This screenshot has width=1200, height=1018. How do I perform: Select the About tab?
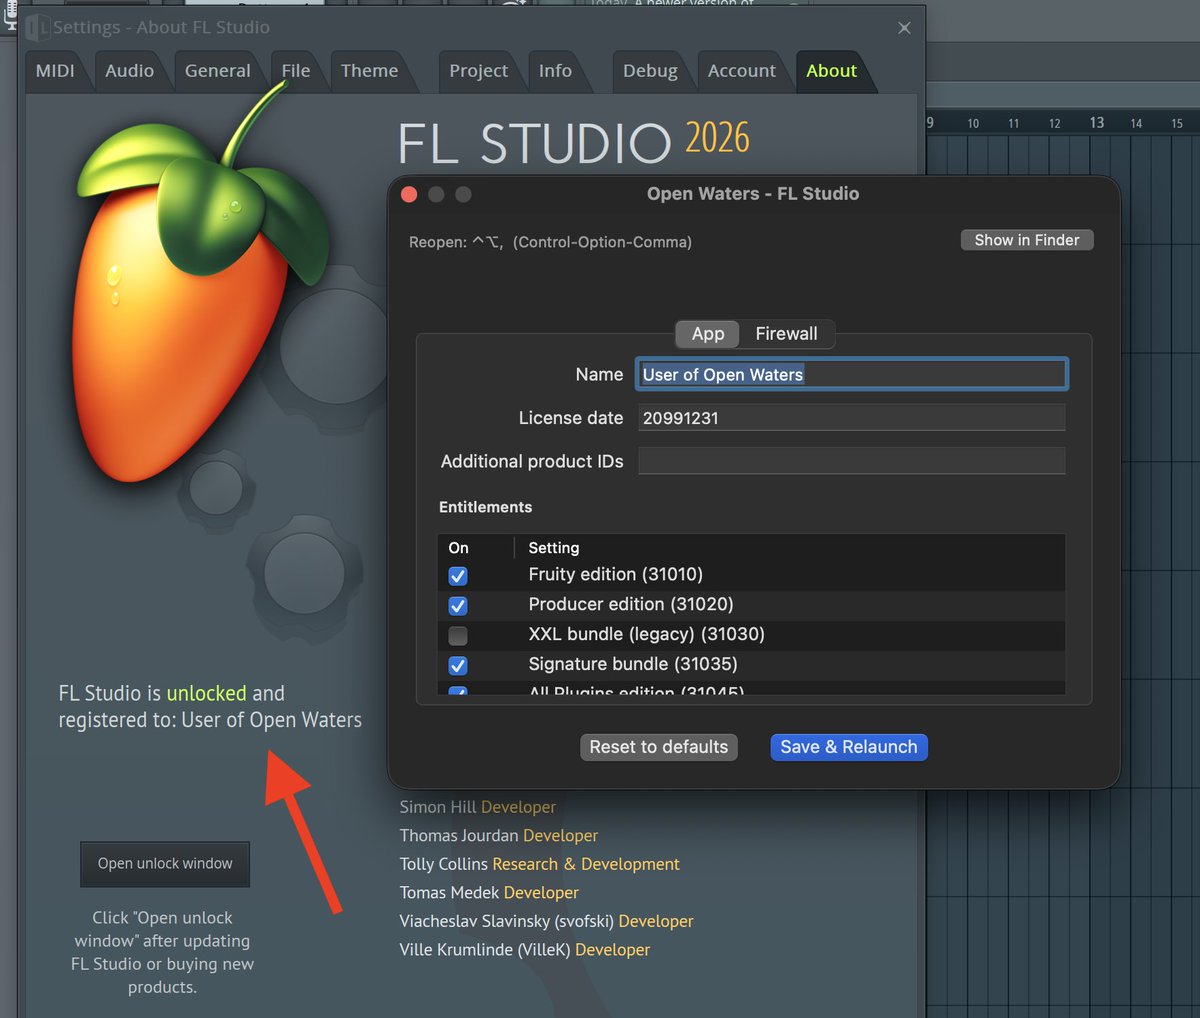click(831, 71)
